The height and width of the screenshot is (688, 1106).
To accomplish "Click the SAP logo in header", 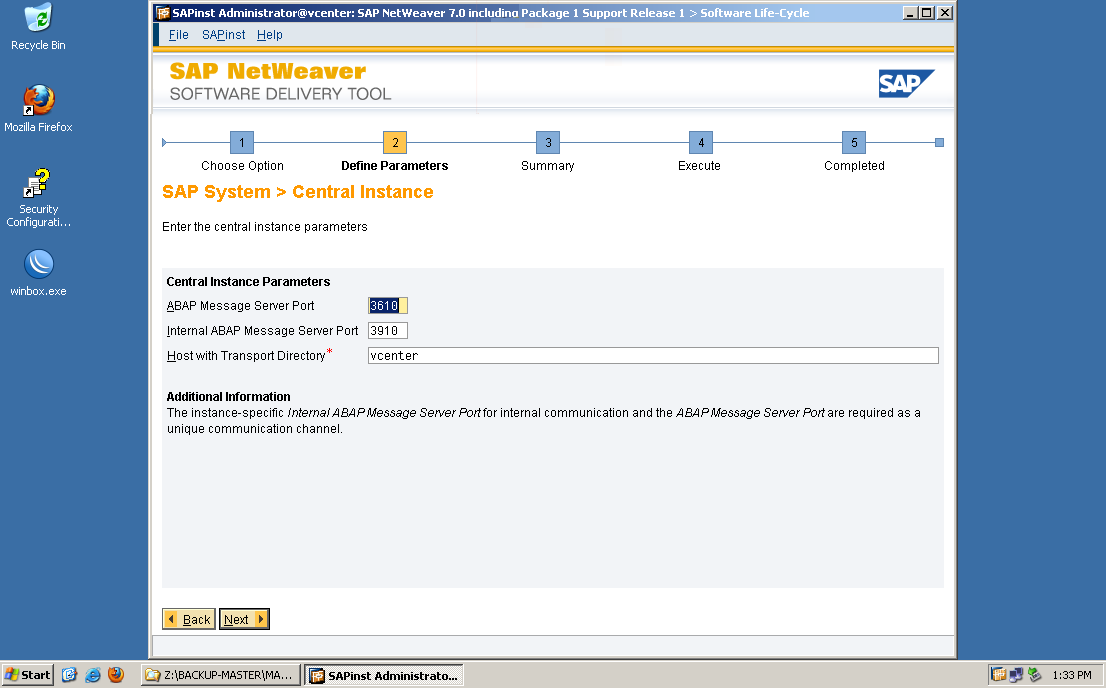I will [906, 83].
